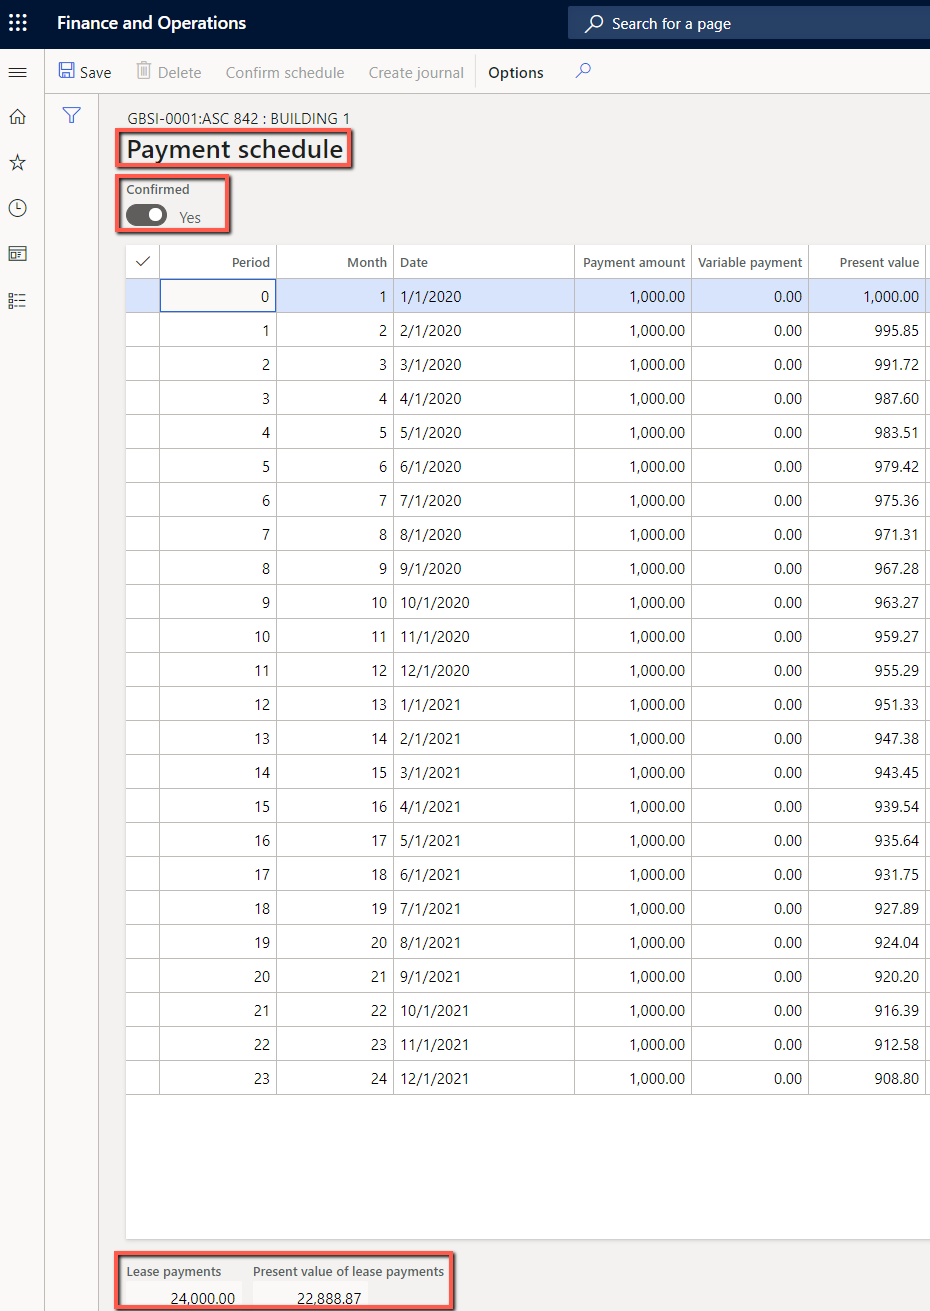Click the Search for a page box
The width and height of the screenshot is (930, 1311).
(x=750, y=22)
